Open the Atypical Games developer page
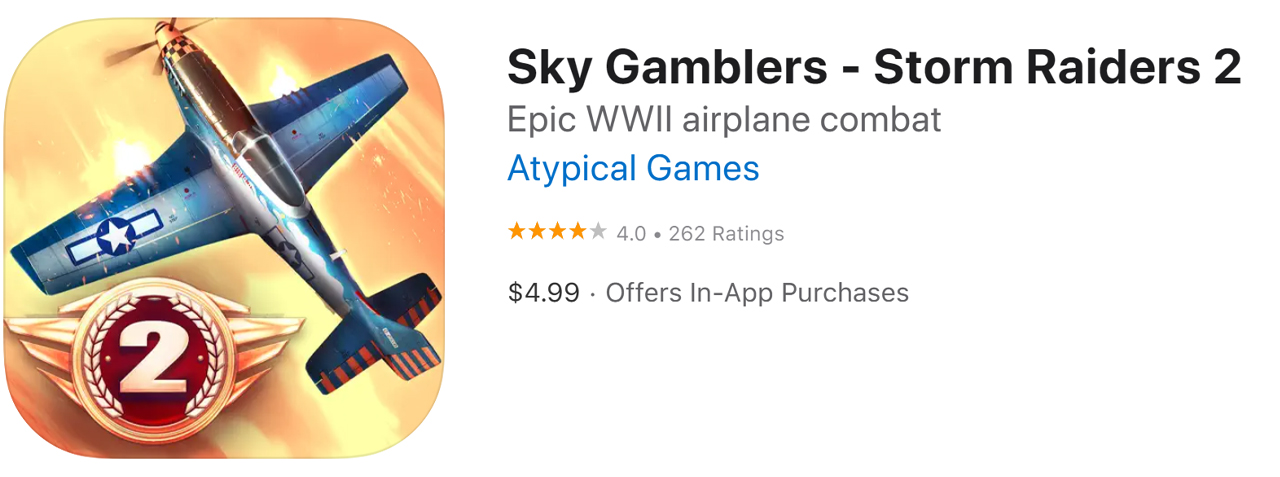Viewport: 1280px width, 477px height. point(633,168)
